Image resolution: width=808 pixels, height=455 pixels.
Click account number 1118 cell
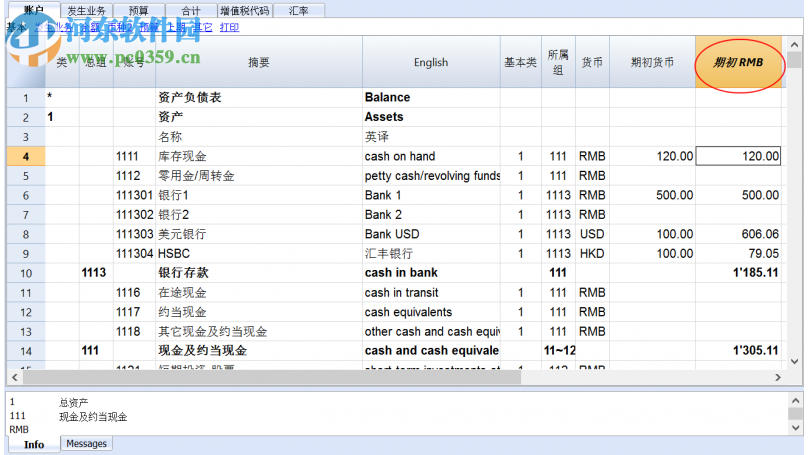tap(134, 331)
